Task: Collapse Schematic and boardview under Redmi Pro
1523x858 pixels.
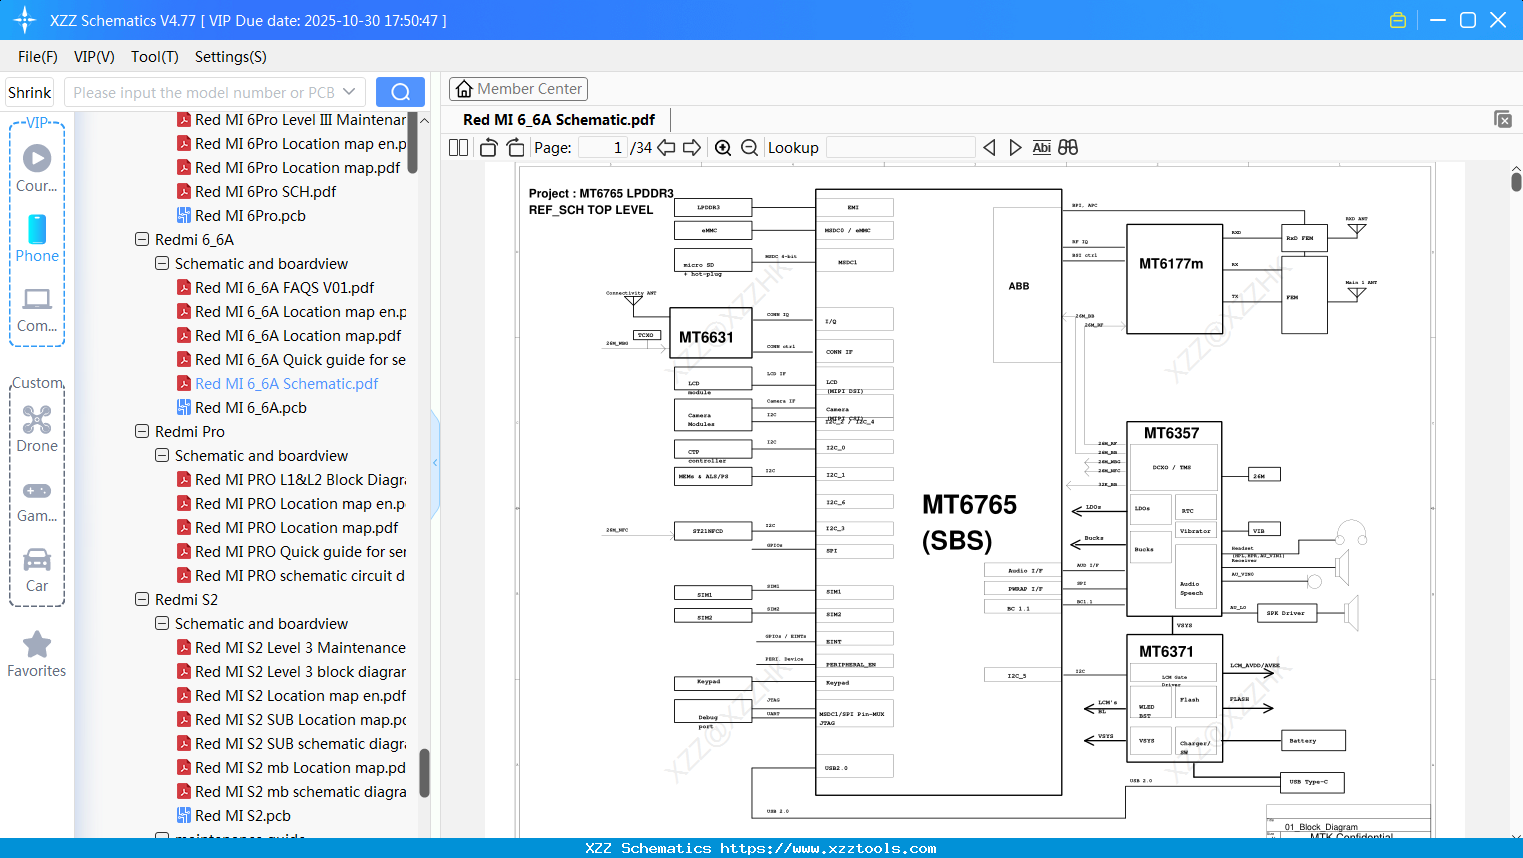Action: [x=161, y=455]
